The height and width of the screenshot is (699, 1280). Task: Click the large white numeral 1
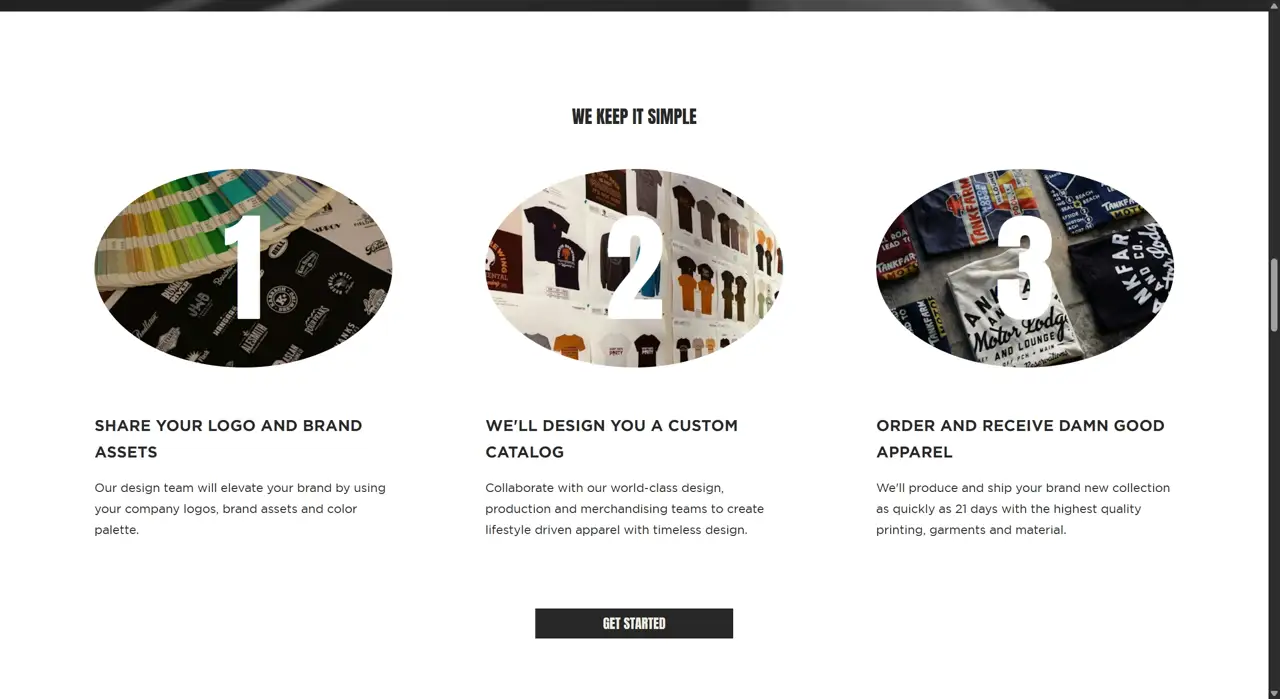click(244, 266)
